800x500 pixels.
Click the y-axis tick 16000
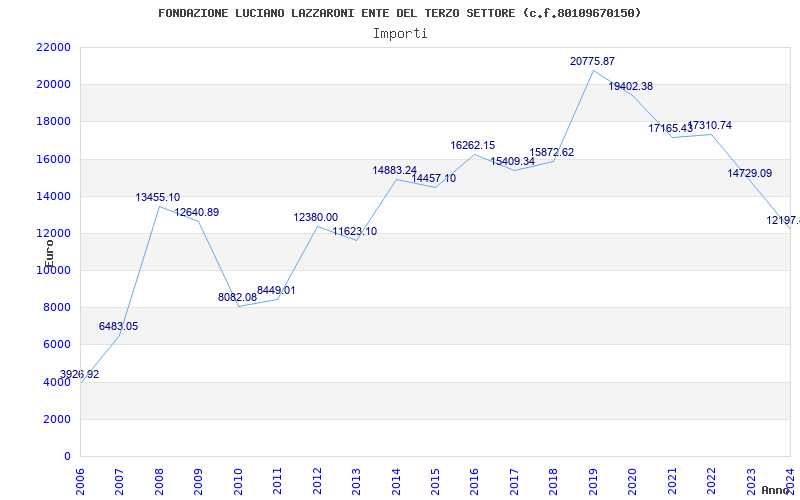pos(53,159)
